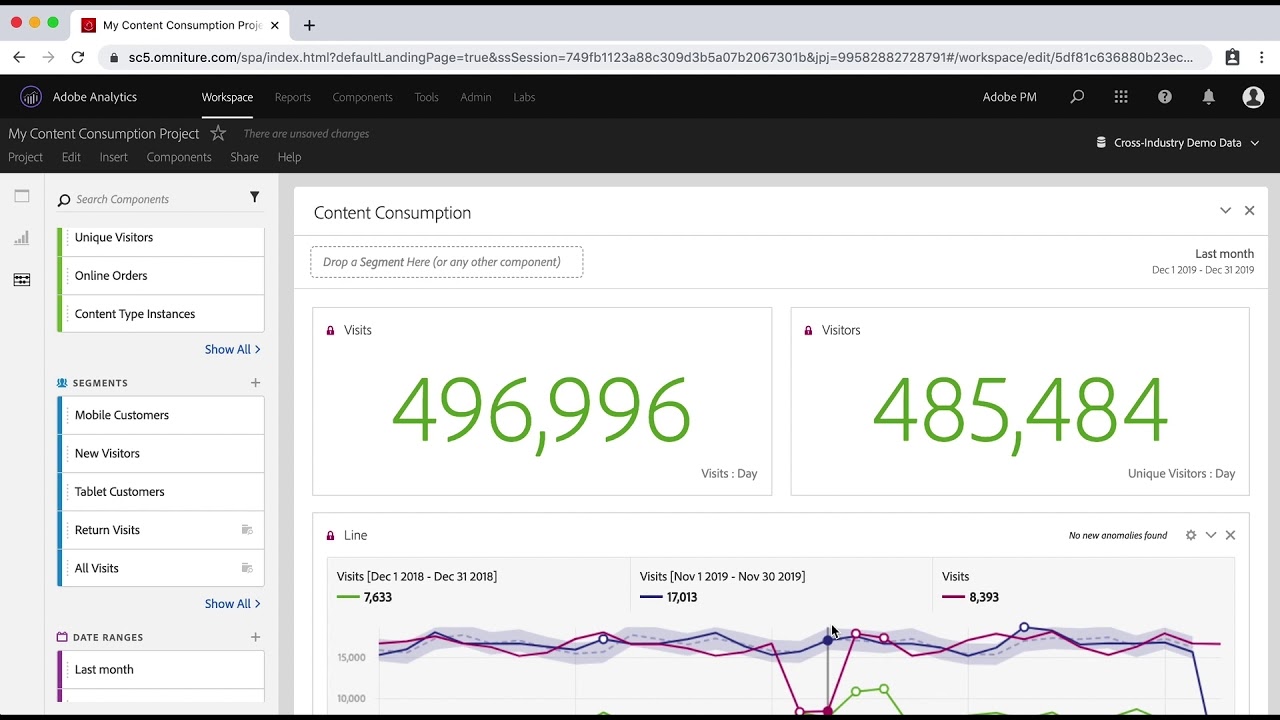Select the Mobile Customers segment
1280x720 pixels.
point(161,415)
